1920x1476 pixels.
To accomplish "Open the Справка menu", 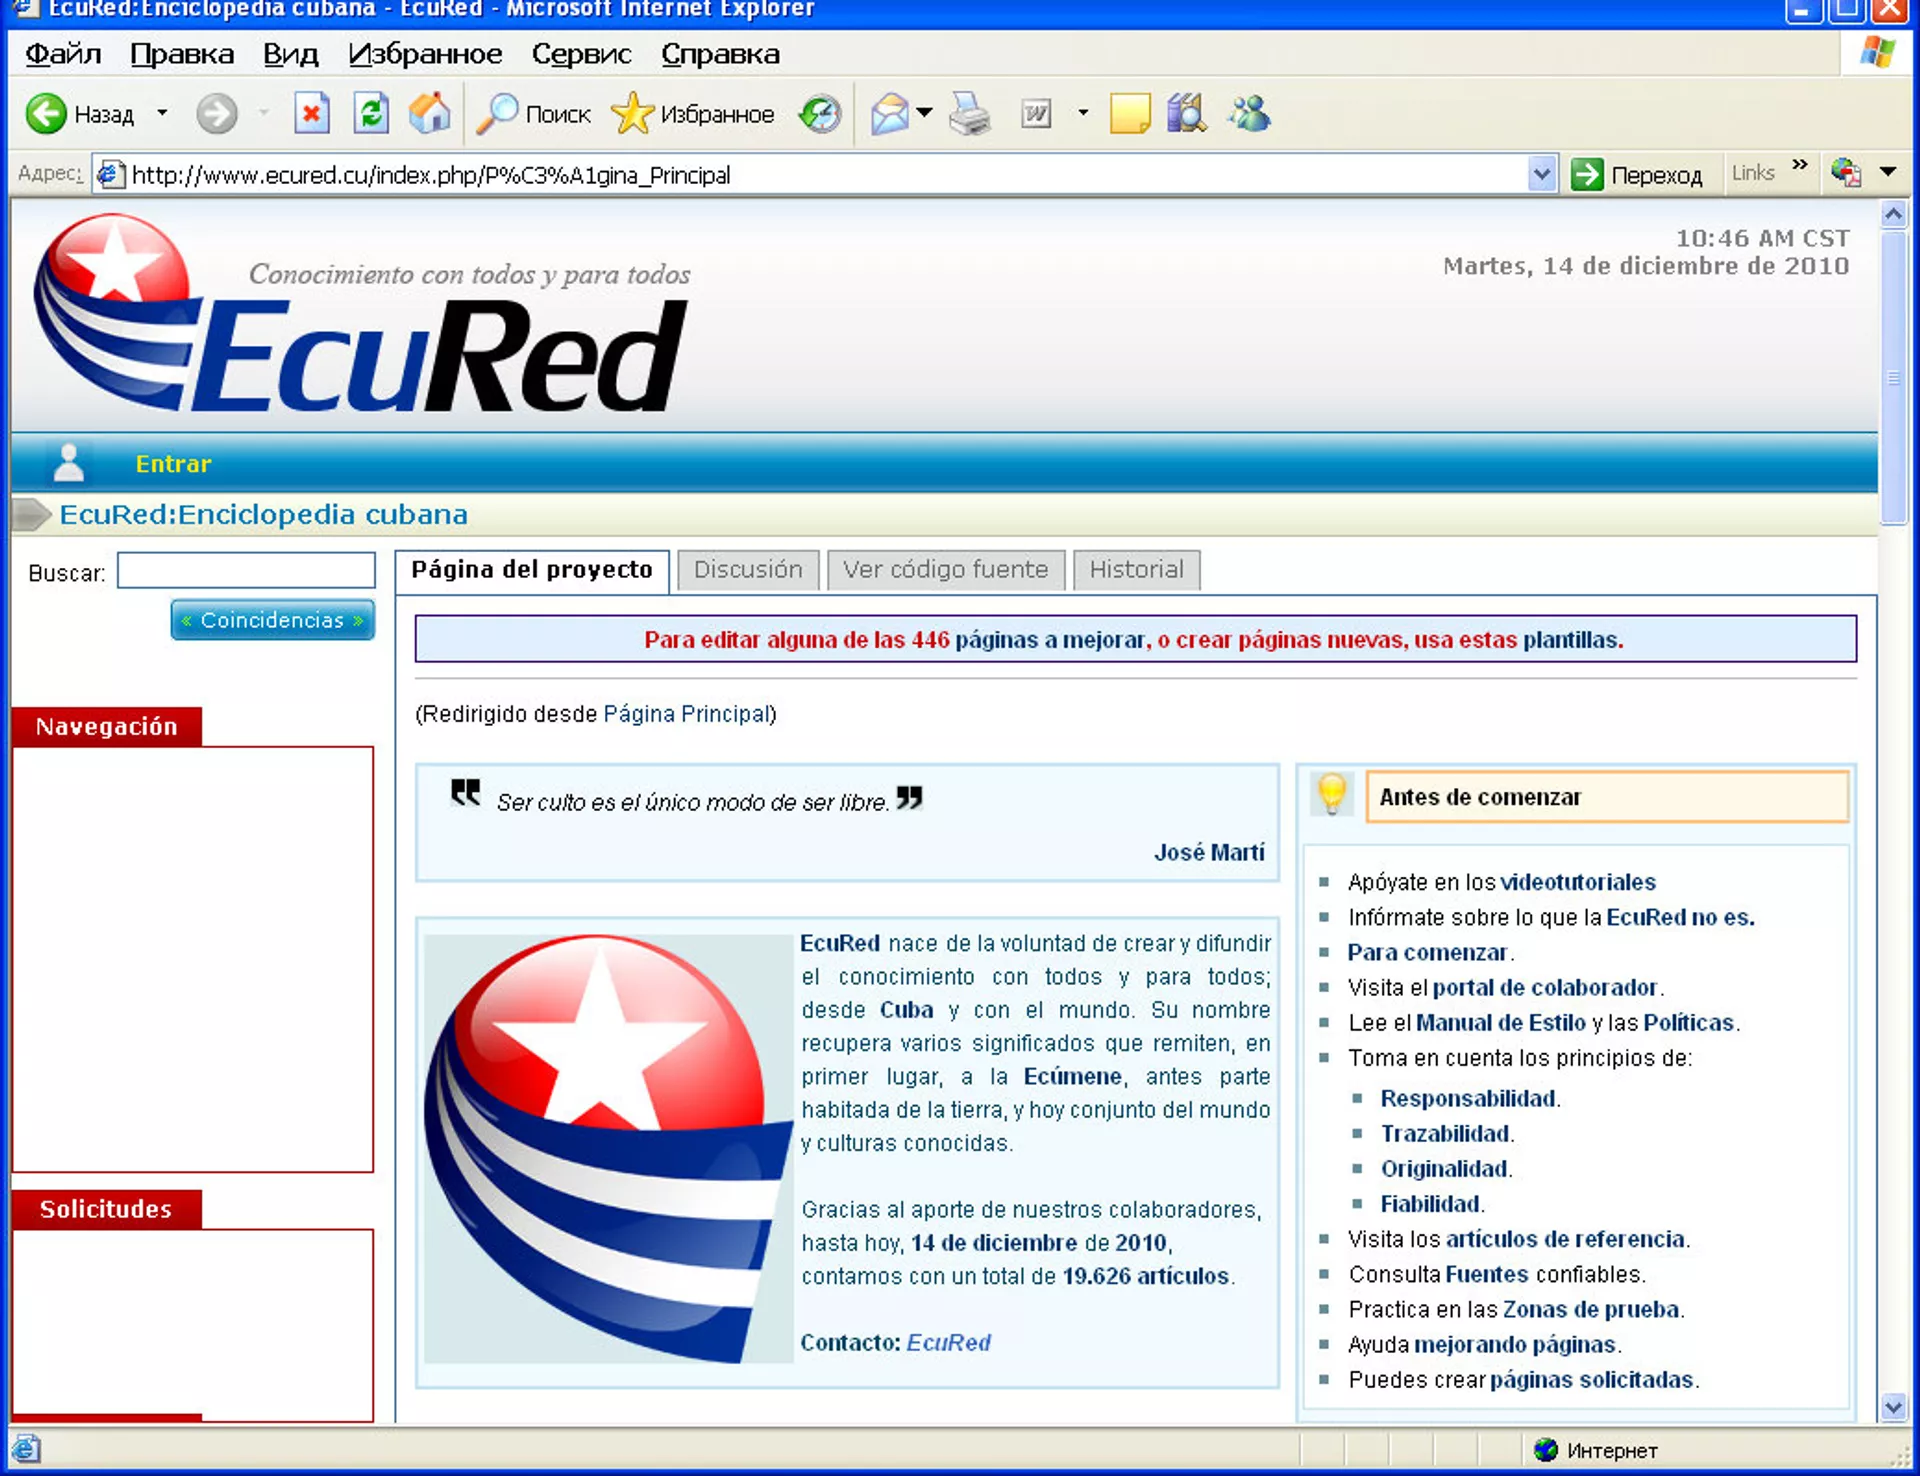I will click(x=720, y=55).
